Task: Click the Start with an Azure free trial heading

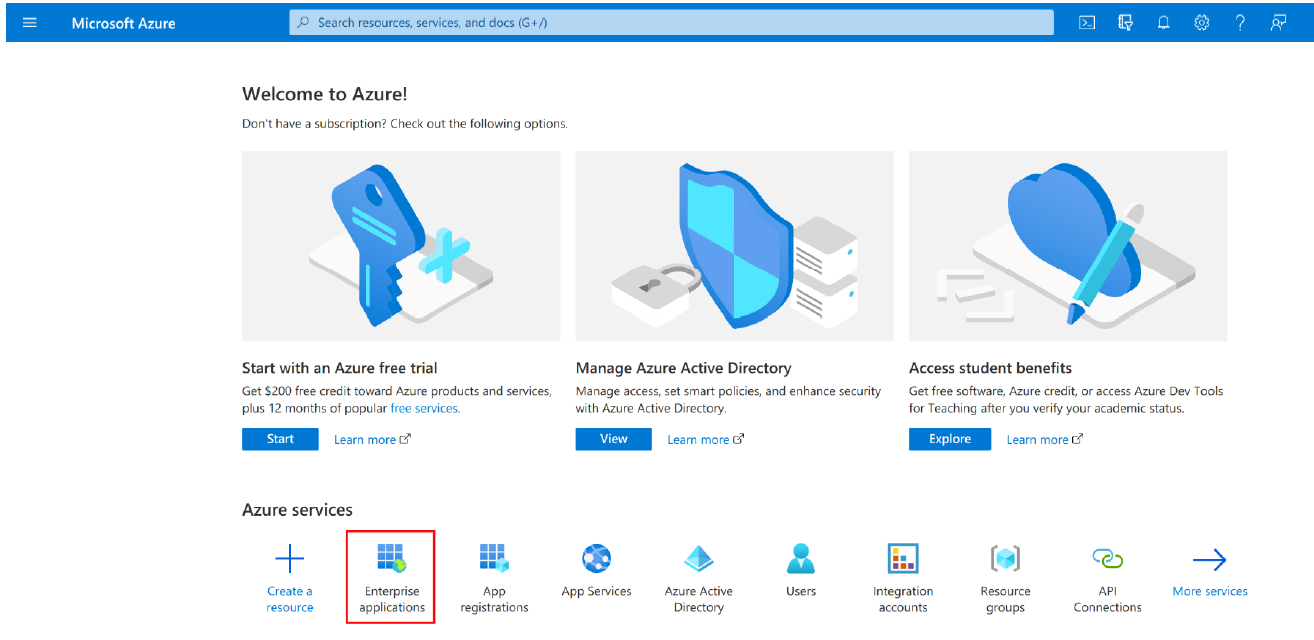Action: coord(340,368)
